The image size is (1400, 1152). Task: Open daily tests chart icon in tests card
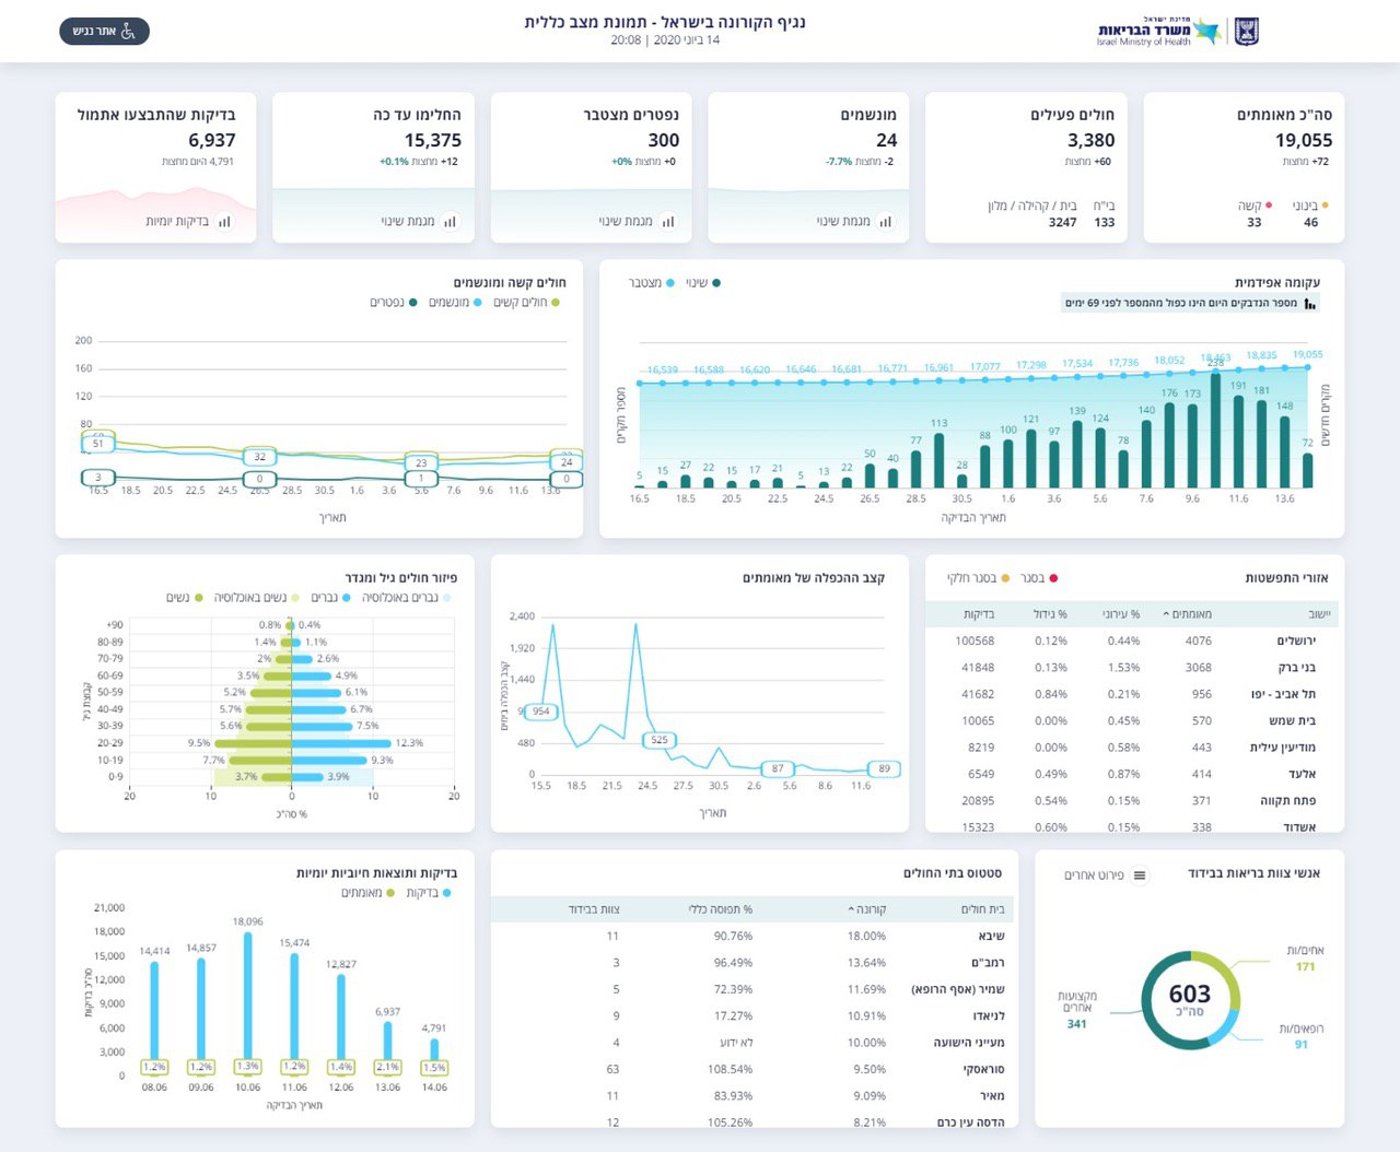(x=224, y=222)
